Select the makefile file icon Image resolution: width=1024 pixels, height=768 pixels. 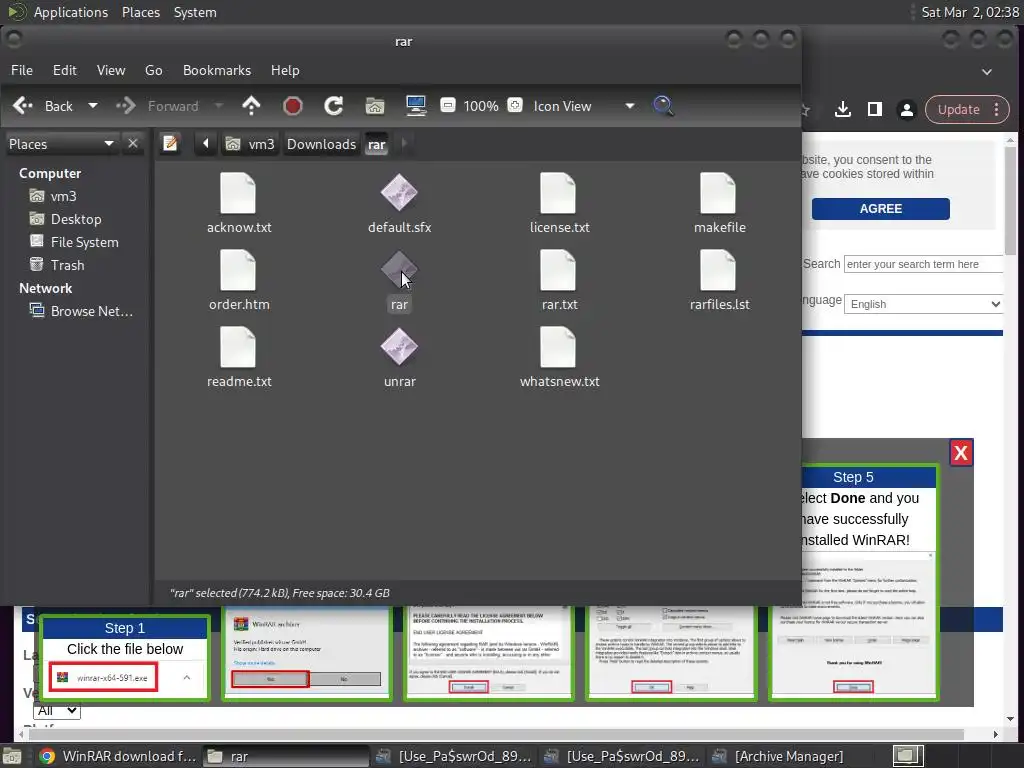click(718, 193)
